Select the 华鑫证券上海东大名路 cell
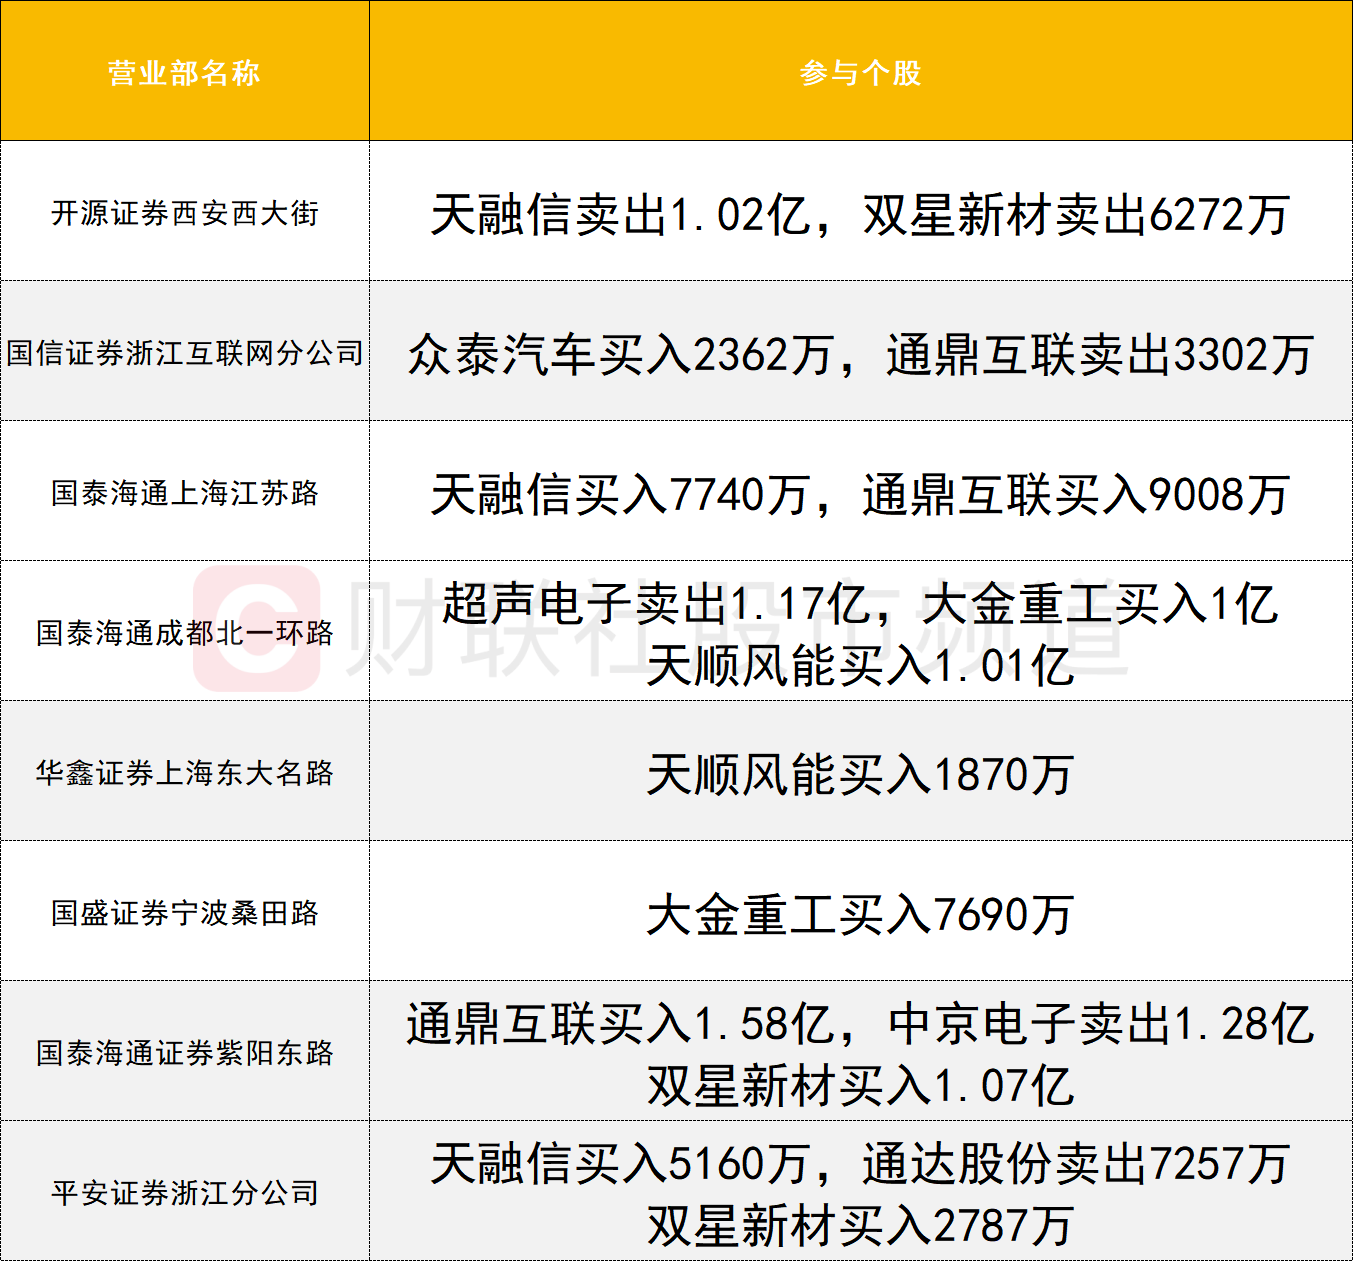The image size is (1353, 1261). (x=185, y=773)
